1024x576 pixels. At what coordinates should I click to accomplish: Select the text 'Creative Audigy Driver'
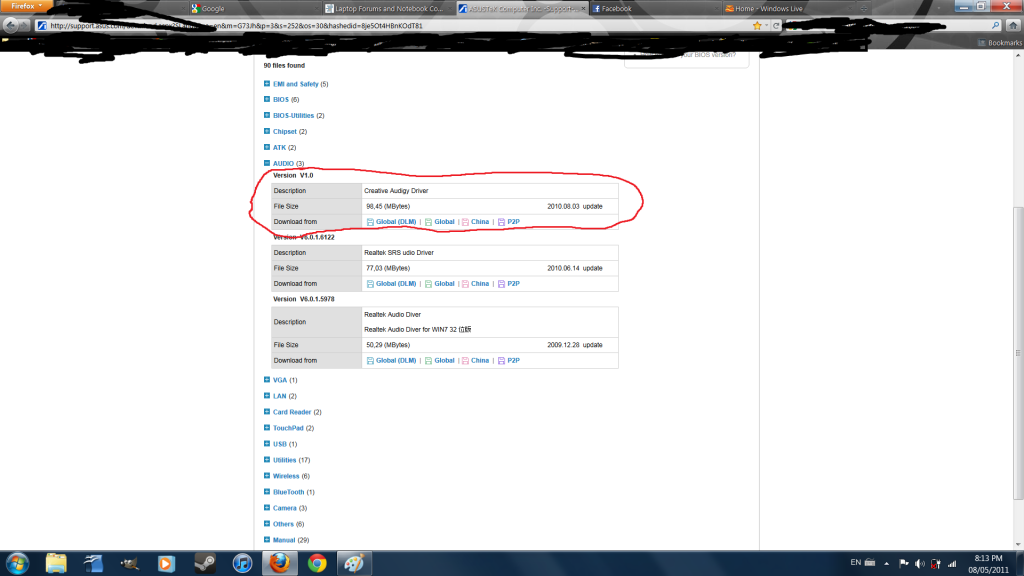396,191
